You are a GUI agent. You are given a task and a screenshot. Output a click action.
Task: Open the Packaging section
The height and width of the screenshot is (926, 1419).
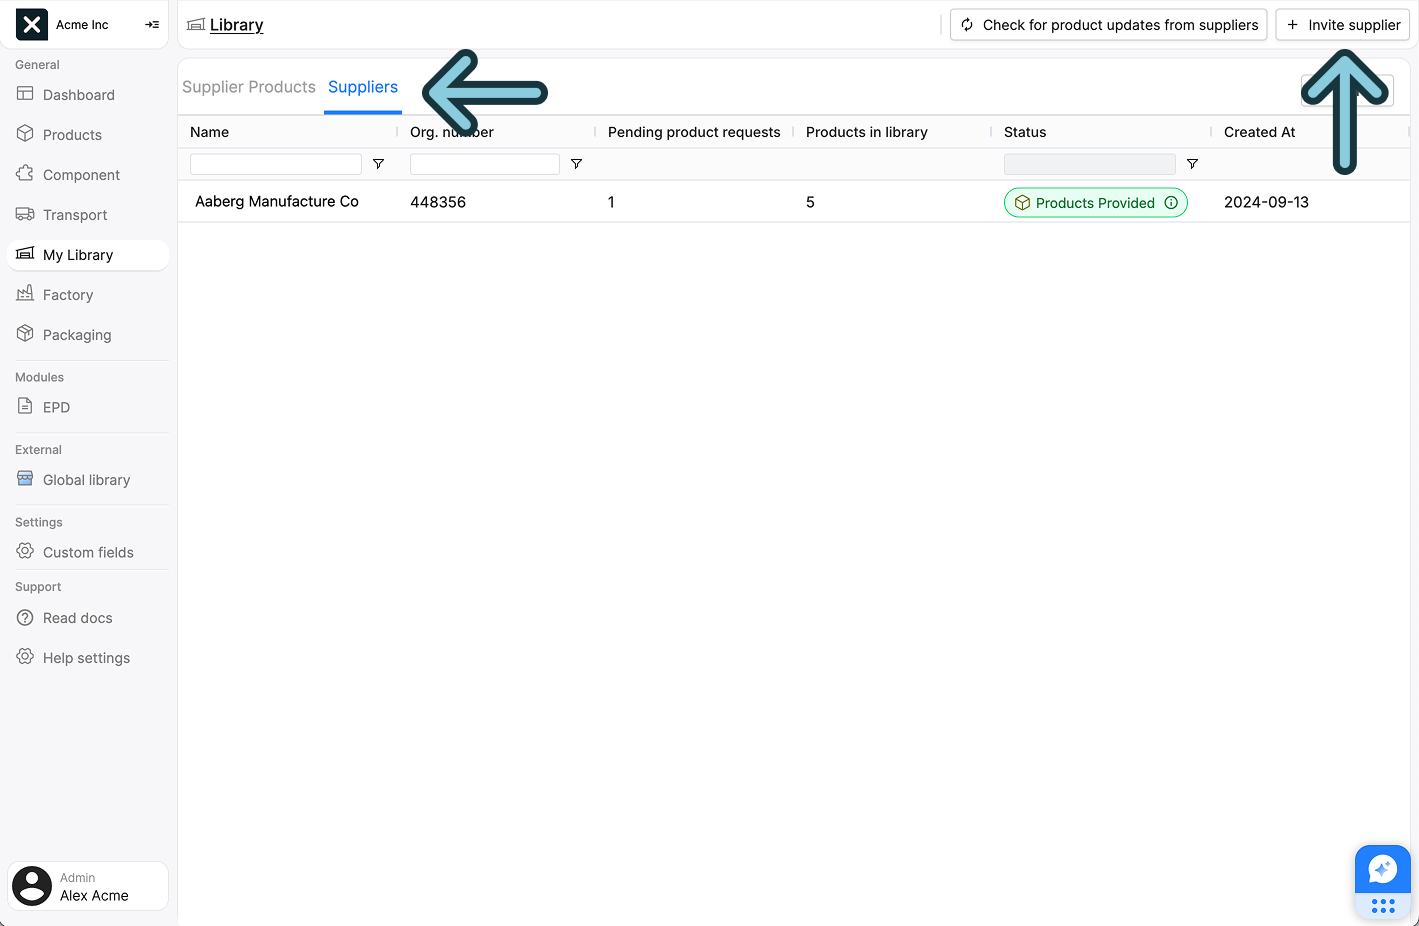[x=76, y=334]
